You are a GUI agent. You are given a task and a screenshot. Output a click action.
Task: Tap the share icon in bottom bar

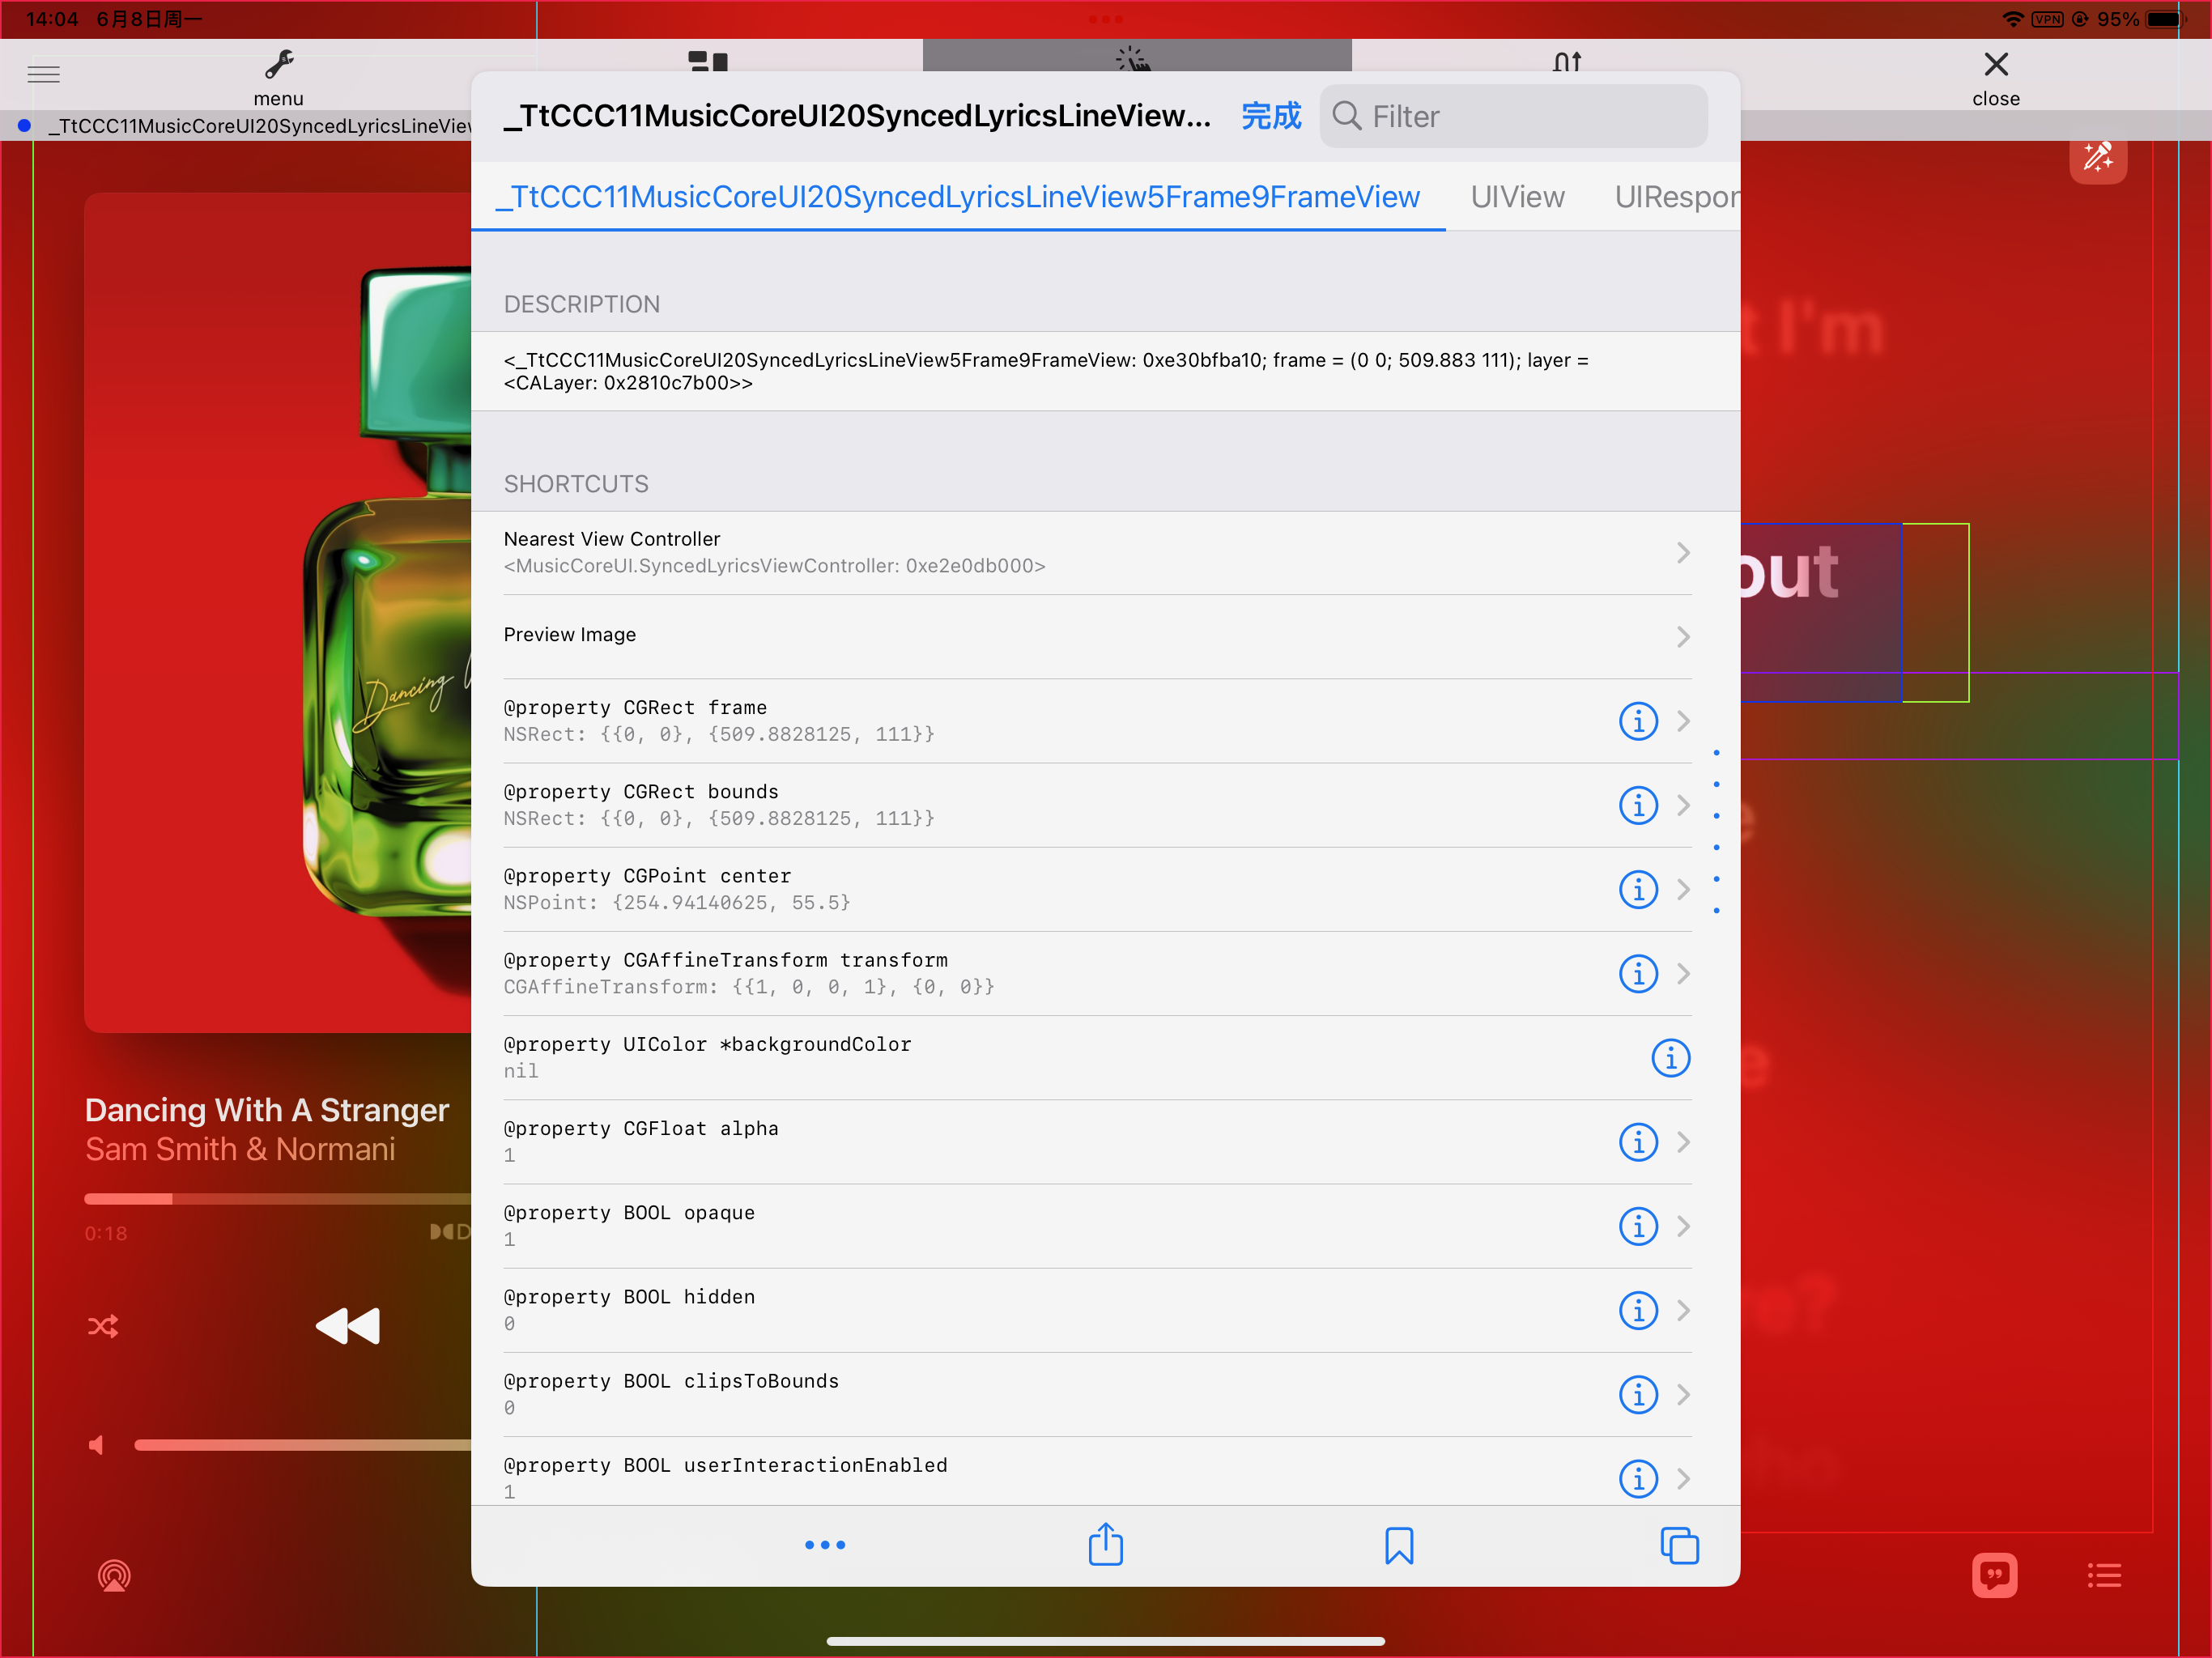(1105, 1544)
